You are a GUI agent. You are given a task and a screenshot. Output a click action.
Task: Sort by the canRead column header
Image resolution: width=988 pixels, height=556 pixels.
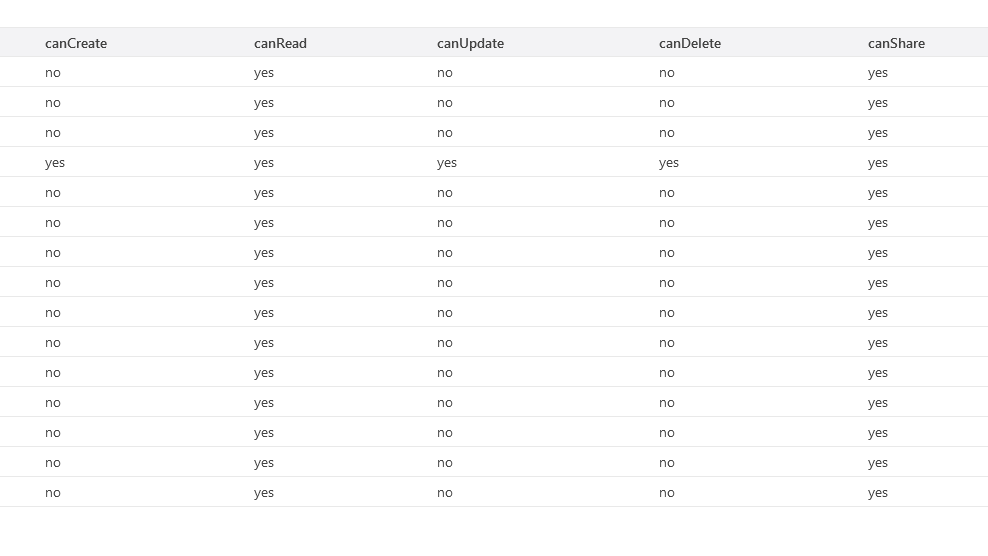coord(280,43)
